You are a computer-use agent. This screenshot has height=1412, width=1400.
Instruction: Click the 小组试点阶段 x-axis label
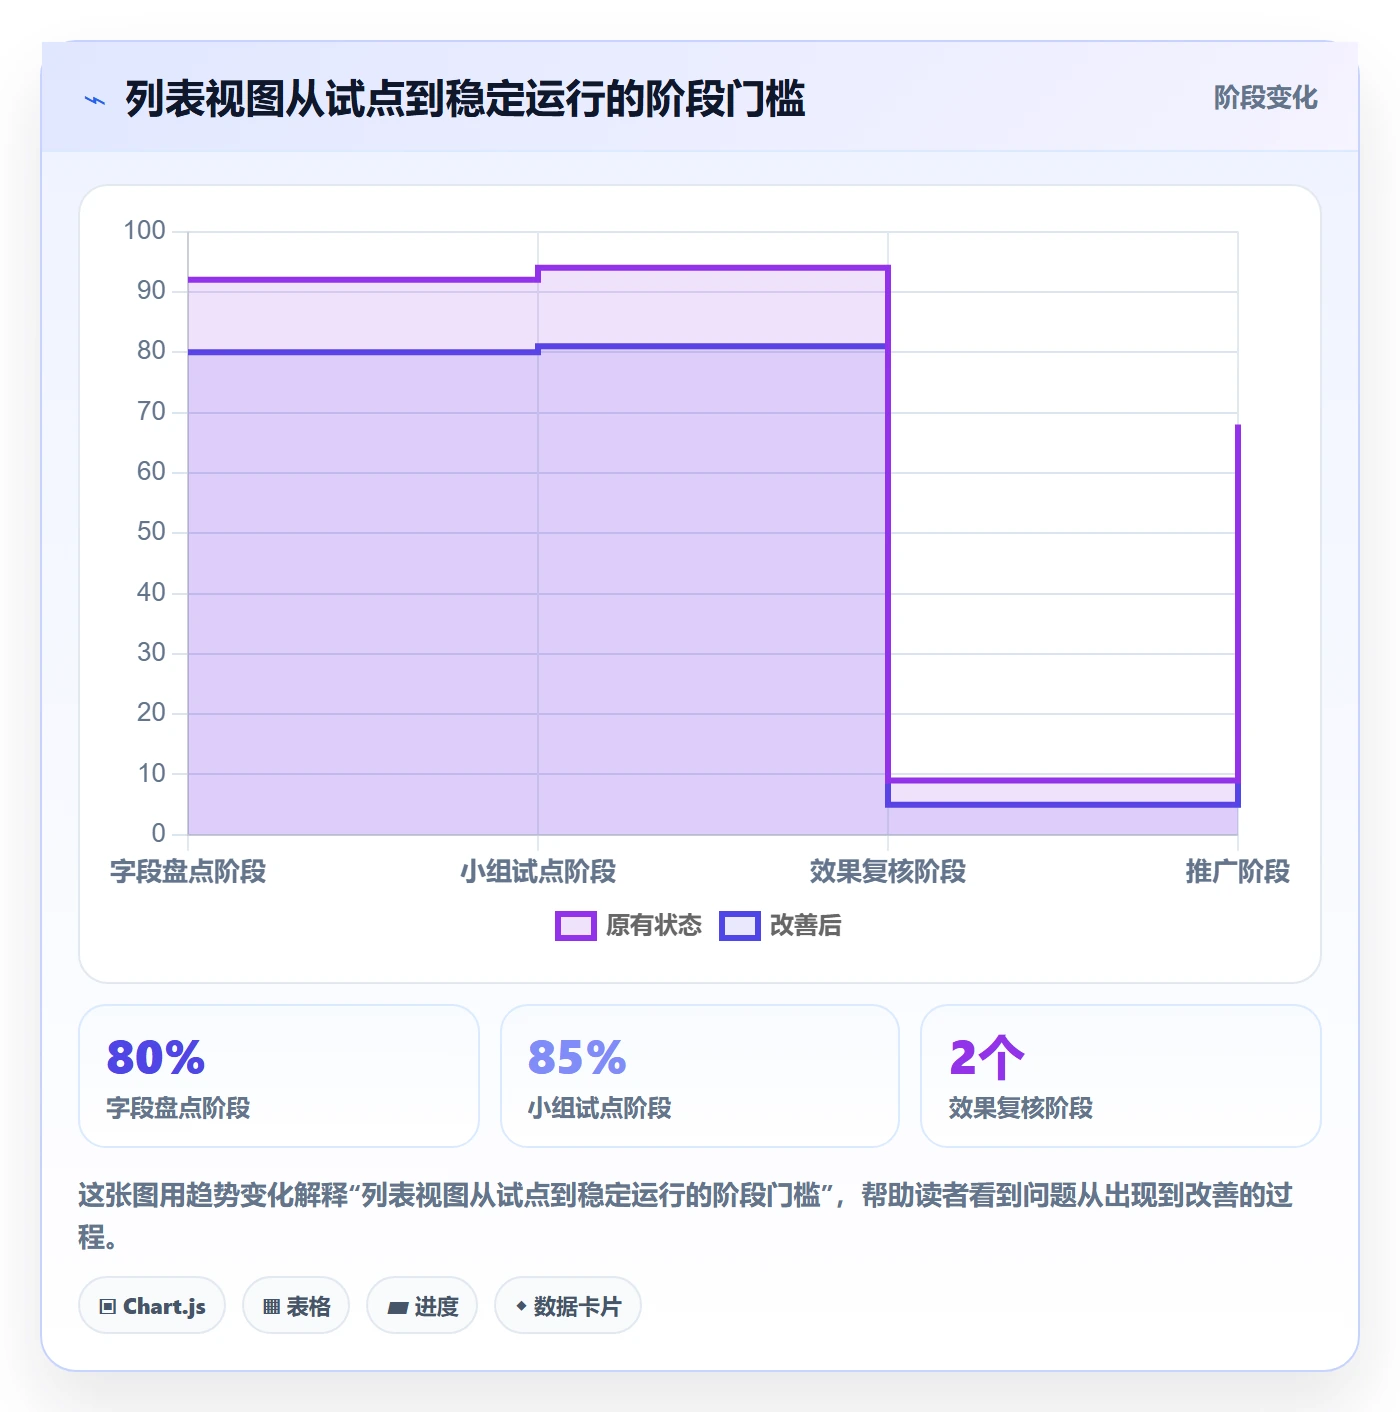click(538, 872)
